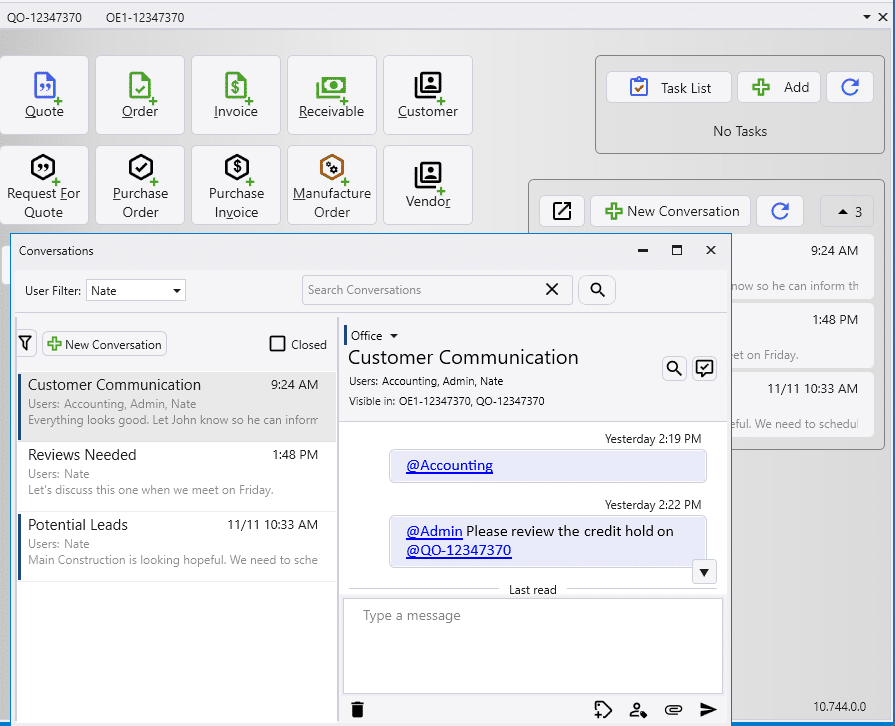This screenshot has height=726, width=895.
Task: Click the send message arrow icon
Action: (708, 709)
